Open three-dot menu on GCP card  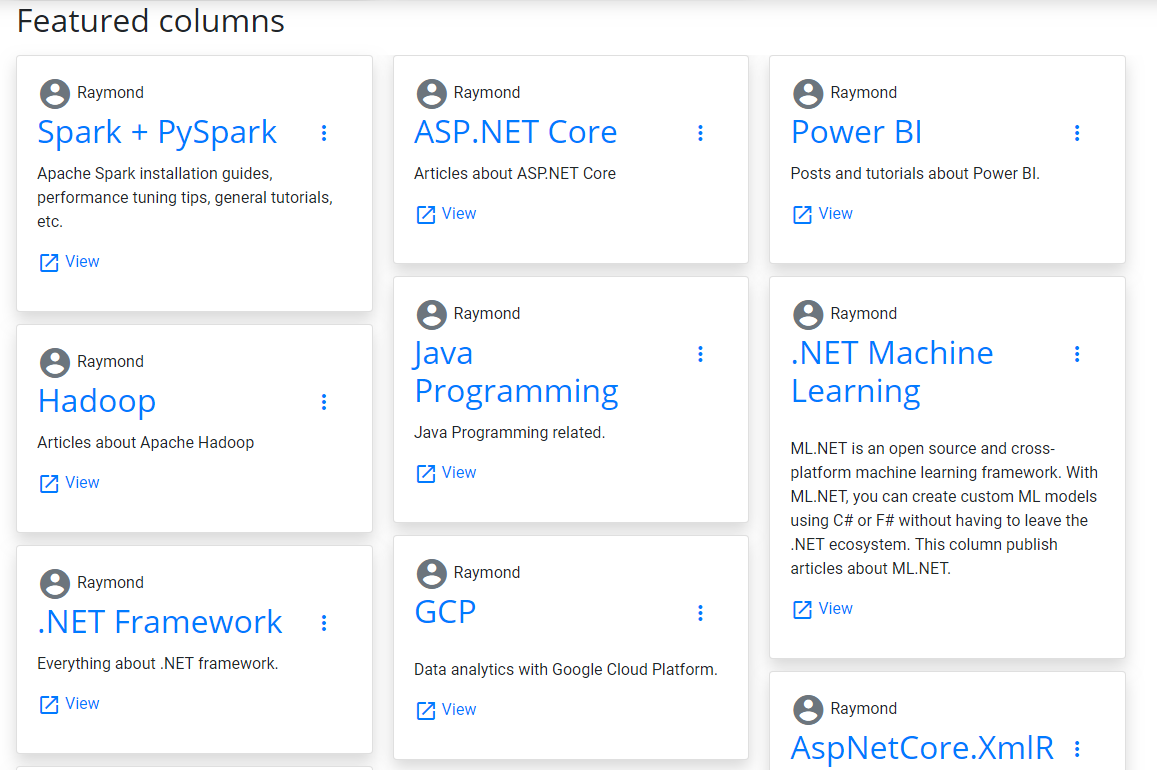click(x=700, y=613)
